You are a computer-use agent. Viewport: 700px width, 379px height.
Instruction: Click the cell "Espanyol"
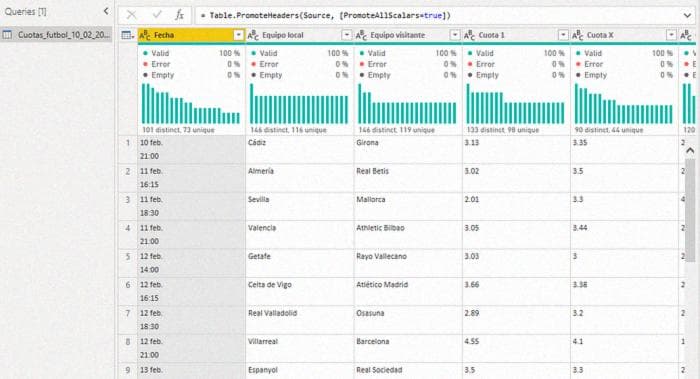pos(300,371)
